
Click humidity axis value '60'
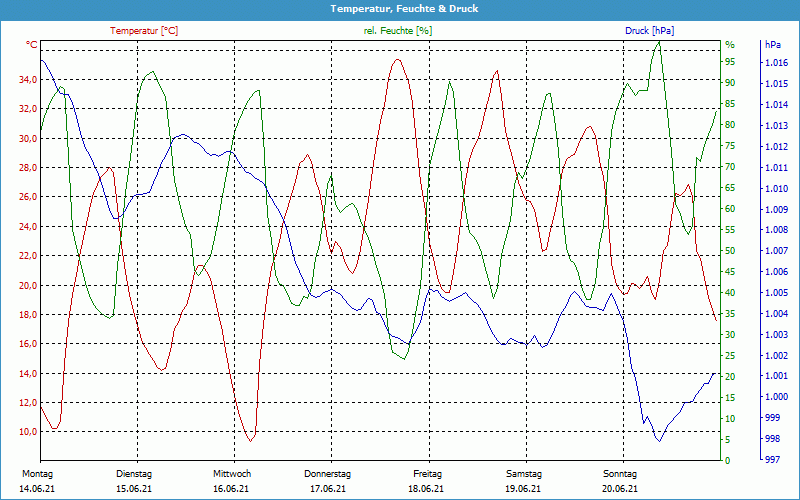(x=730, y=209)
